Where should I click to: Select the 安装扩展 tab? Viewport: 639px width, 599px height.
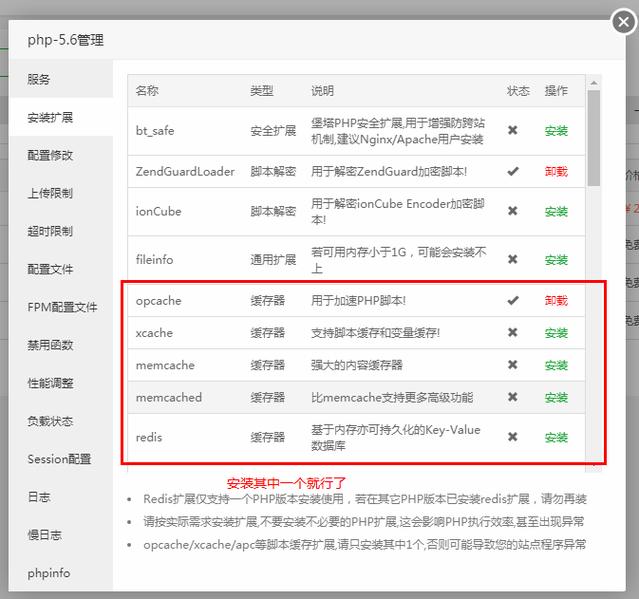pos(61,117)
